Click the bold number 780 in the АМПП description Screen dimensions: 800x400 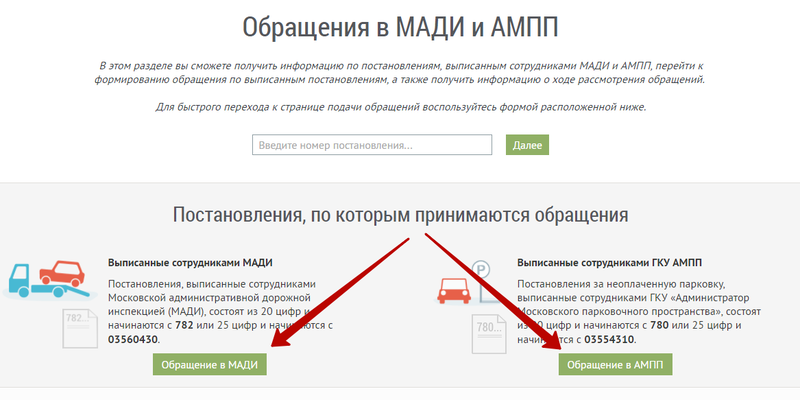click(x=660, y=325)
